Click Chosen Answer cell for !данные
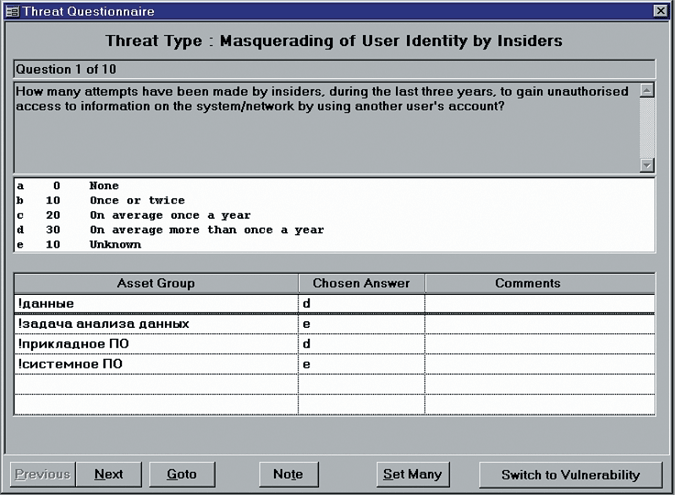Screen dimensions: 675x495 point(361,303)
